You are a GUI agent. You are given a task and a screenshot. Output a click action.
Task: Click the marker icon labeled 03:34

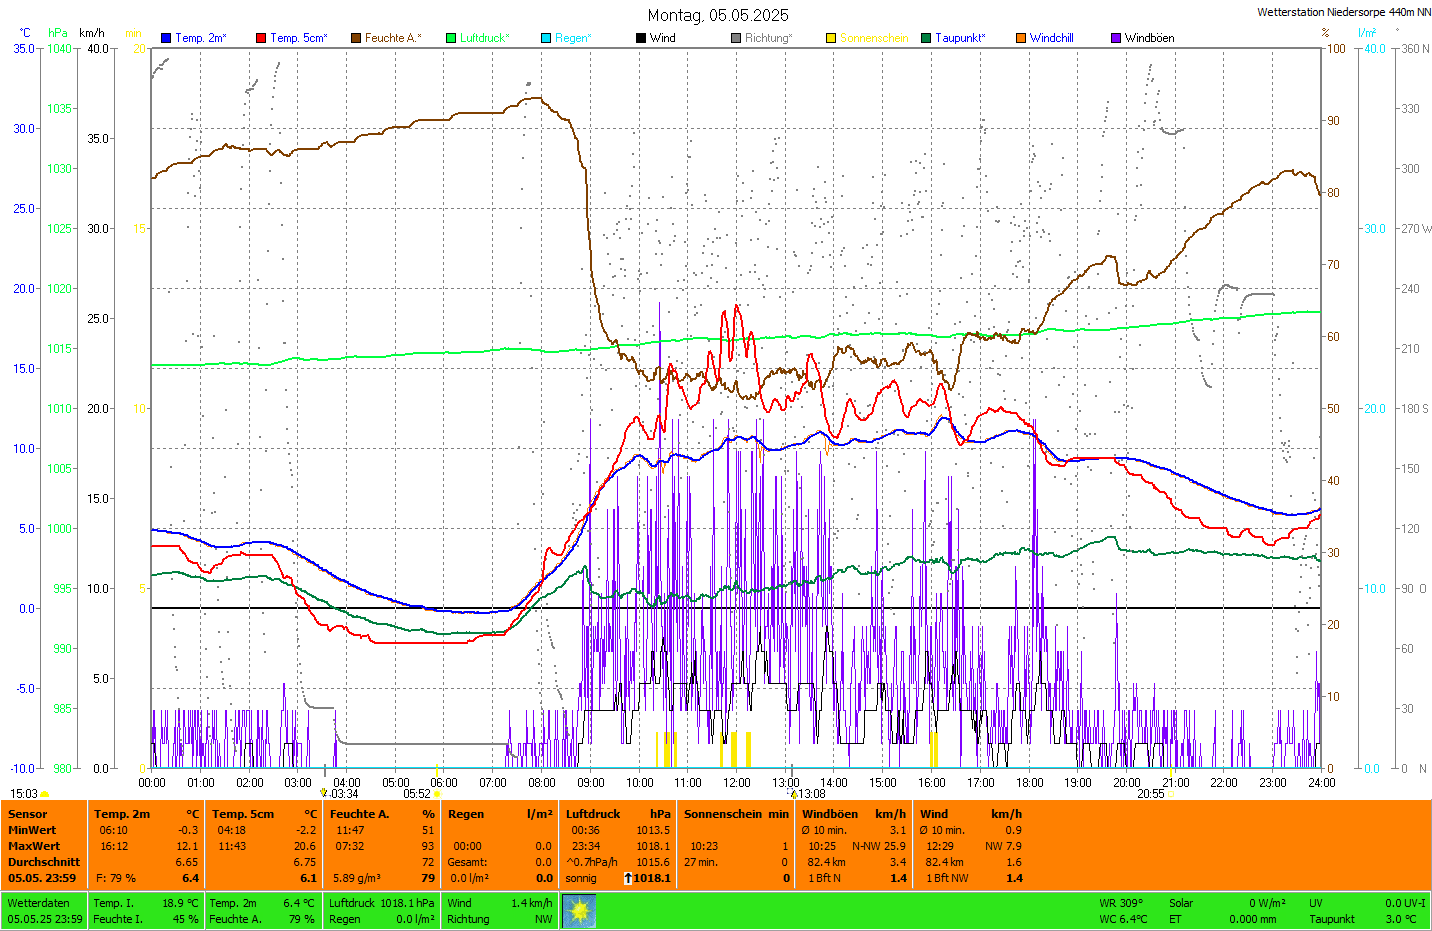[x=324, y=794]
